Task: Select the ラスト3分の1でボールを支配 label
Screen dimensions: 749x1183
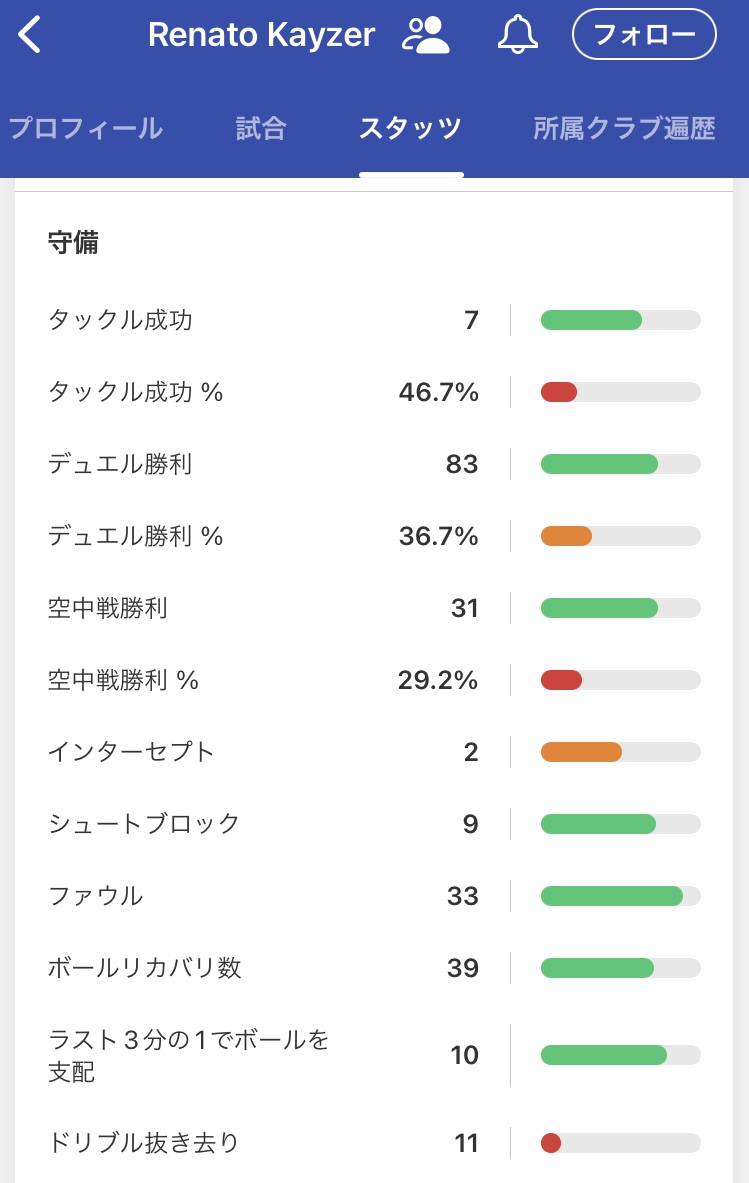Action: (188, 1055)
